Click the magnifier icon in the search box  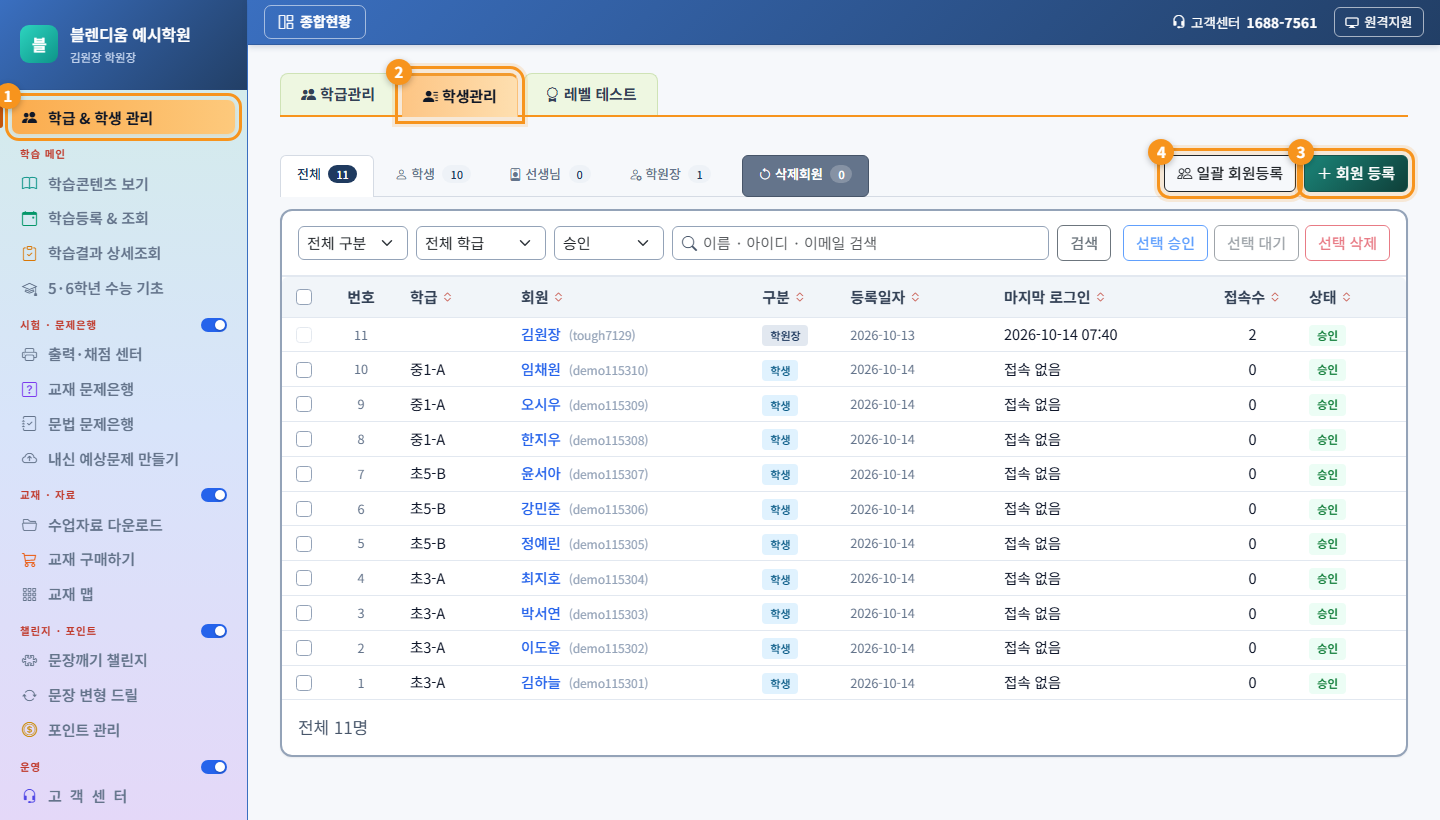[x=689, y=243]
